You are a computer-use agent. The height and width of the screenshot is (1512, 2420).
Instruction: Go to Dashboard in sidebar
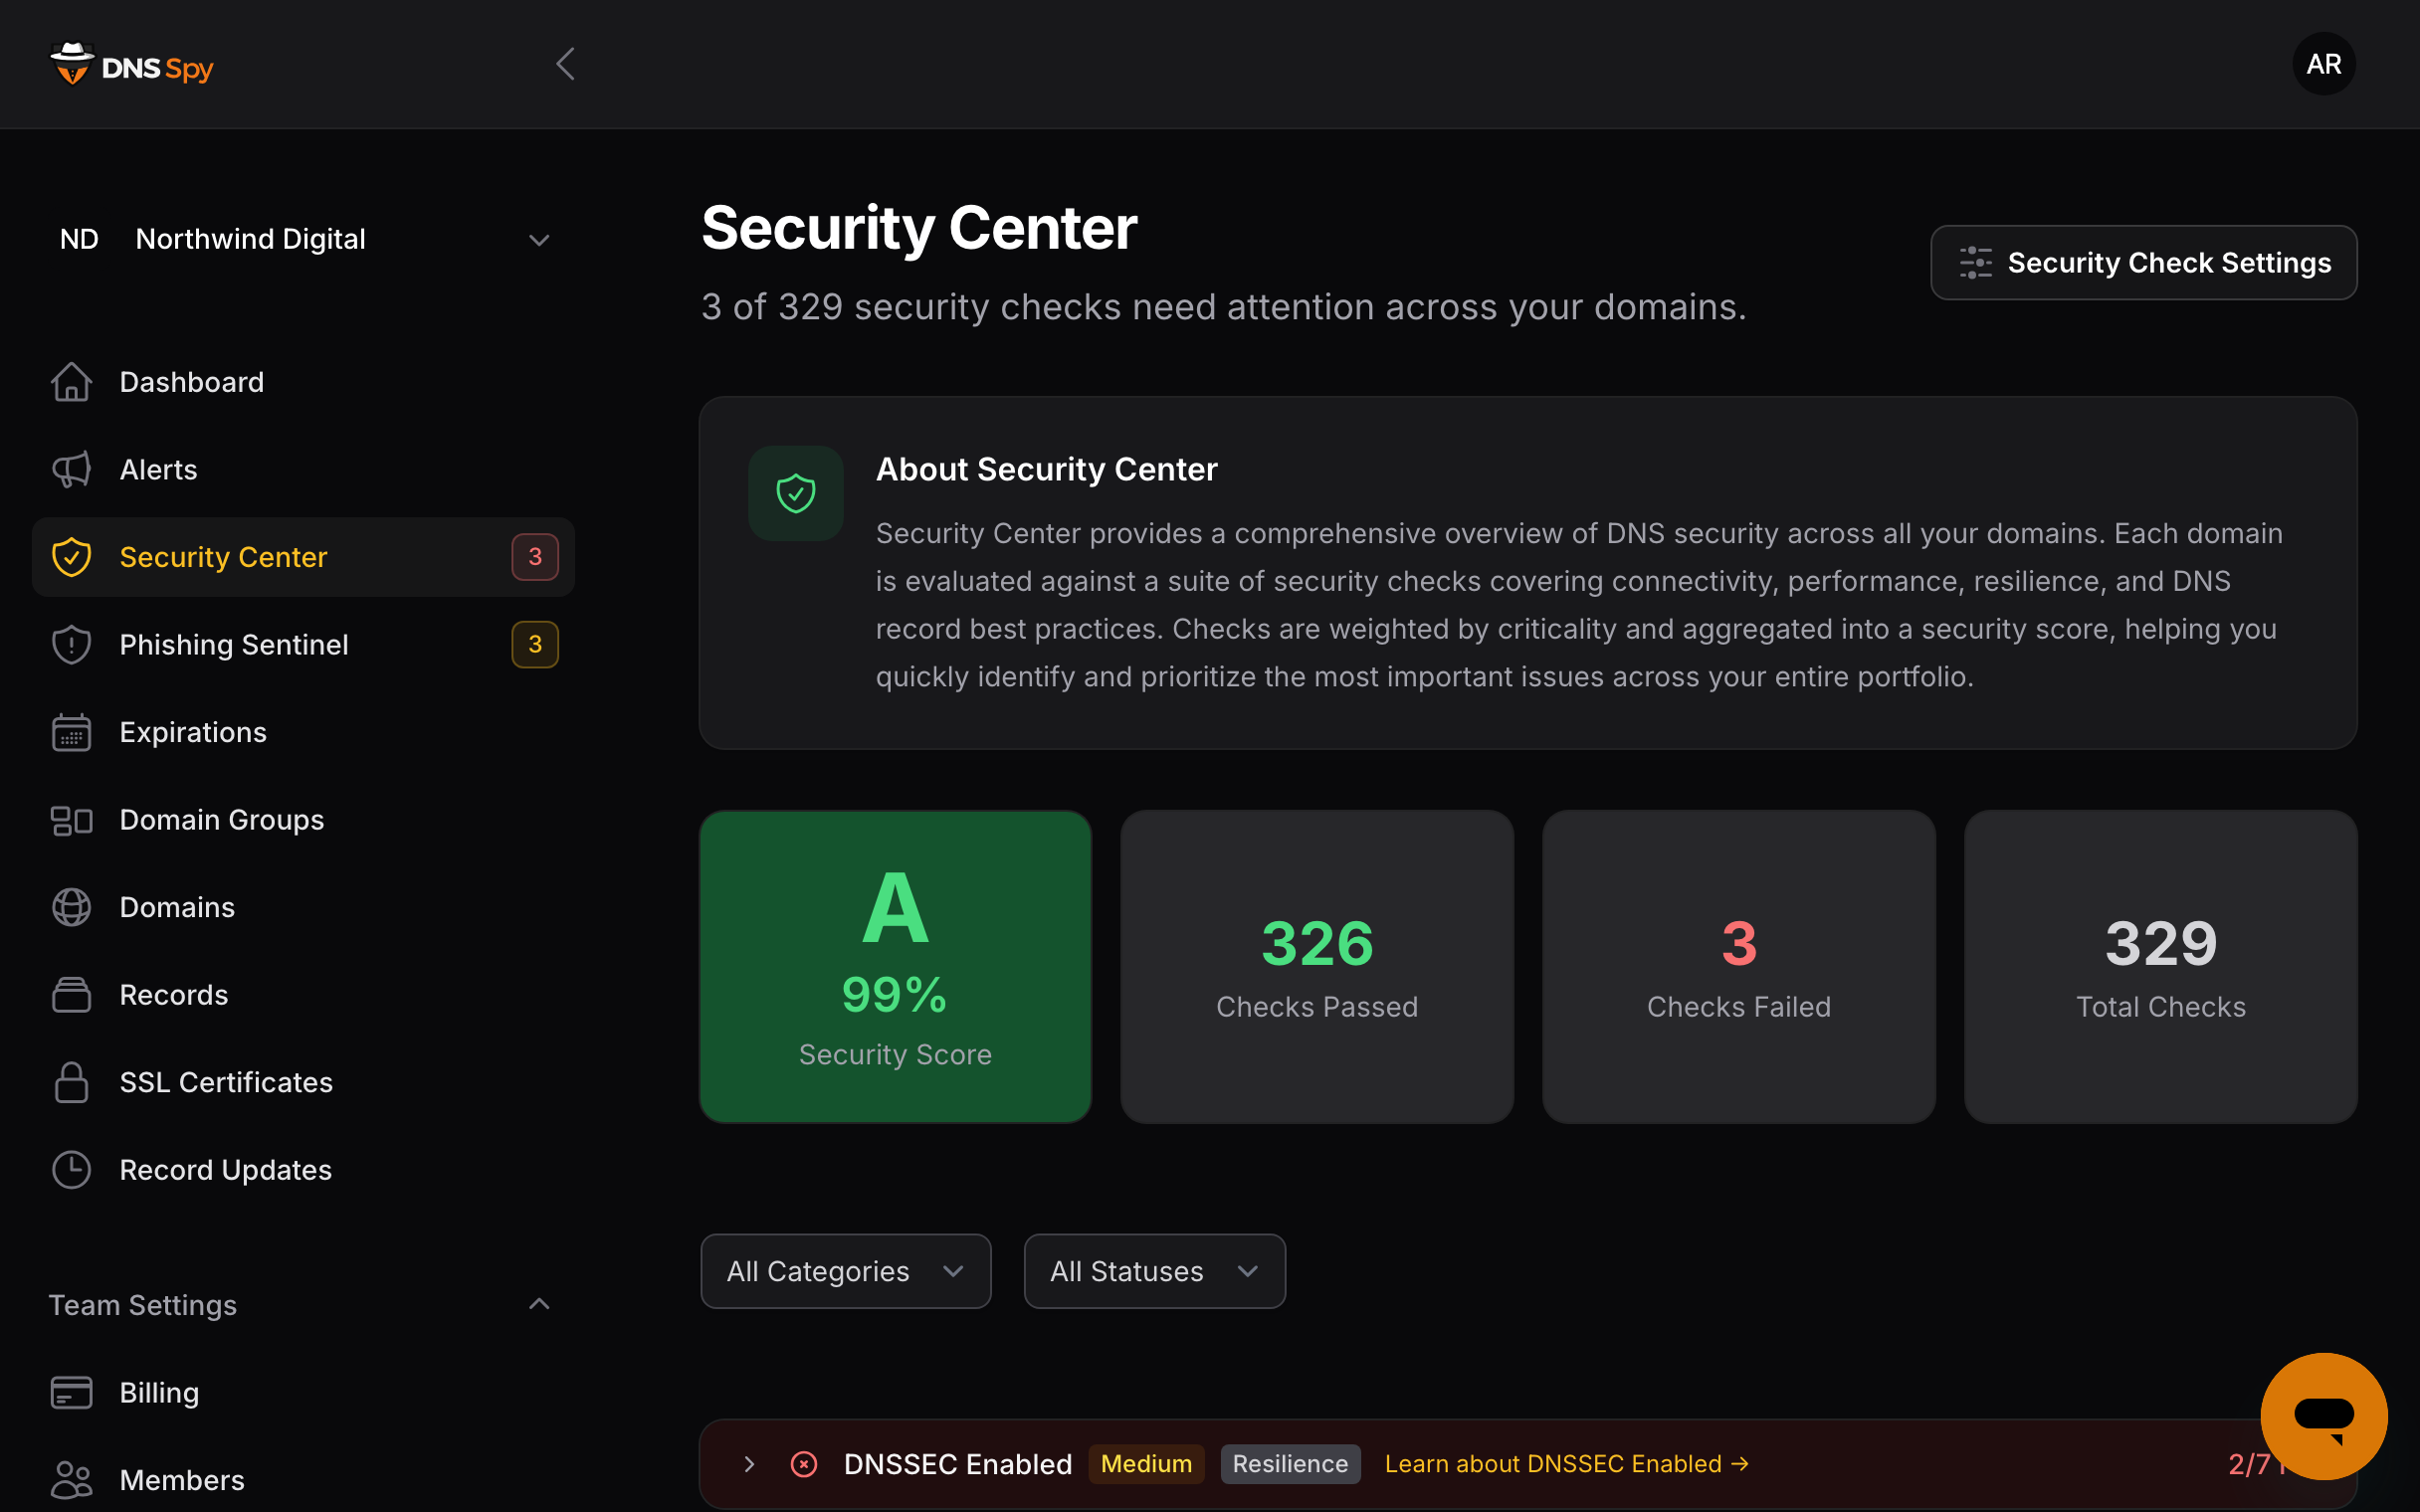point(304,382)
